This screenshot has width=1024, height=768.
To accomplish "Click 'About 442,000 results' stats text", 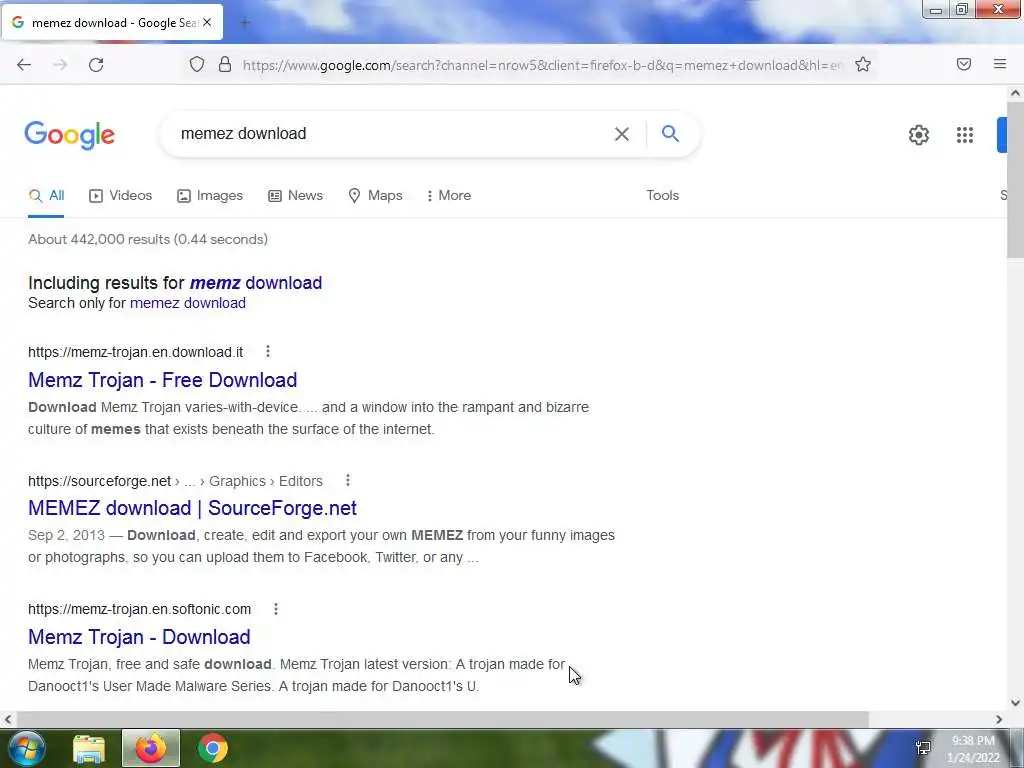I will [x=148, y=239].
